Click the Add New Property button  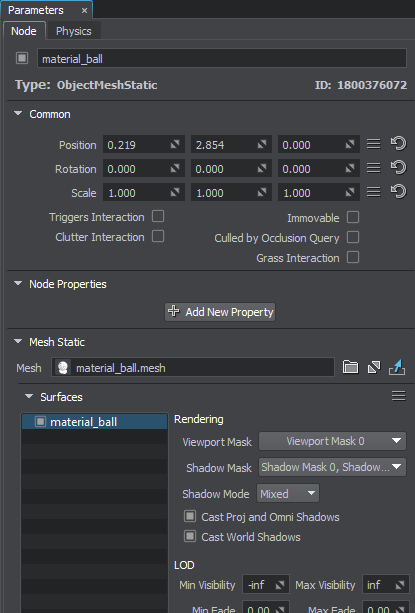pyautogui.click(x=220, y=312)
